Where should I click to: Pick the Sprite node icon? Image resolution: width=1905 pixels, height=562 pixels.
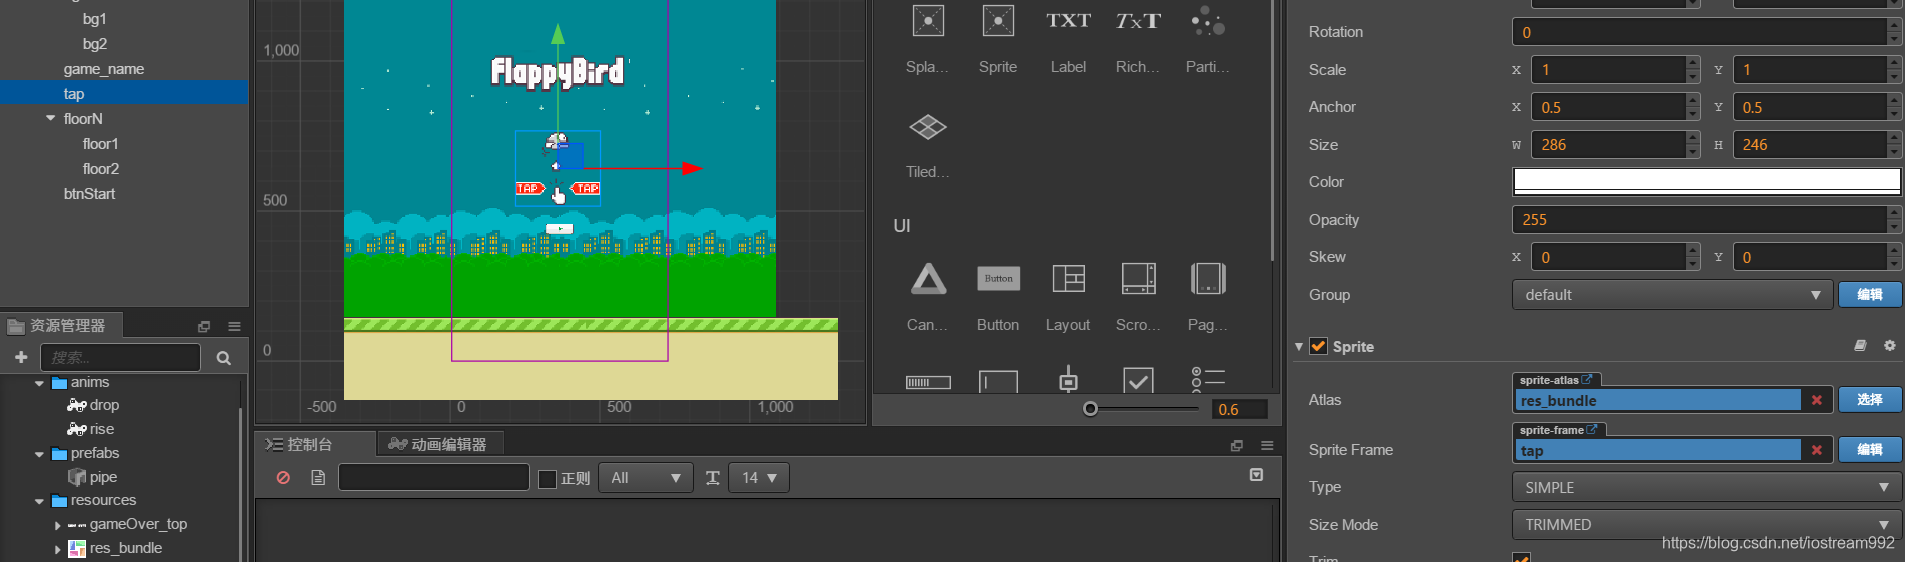(998, 21)
